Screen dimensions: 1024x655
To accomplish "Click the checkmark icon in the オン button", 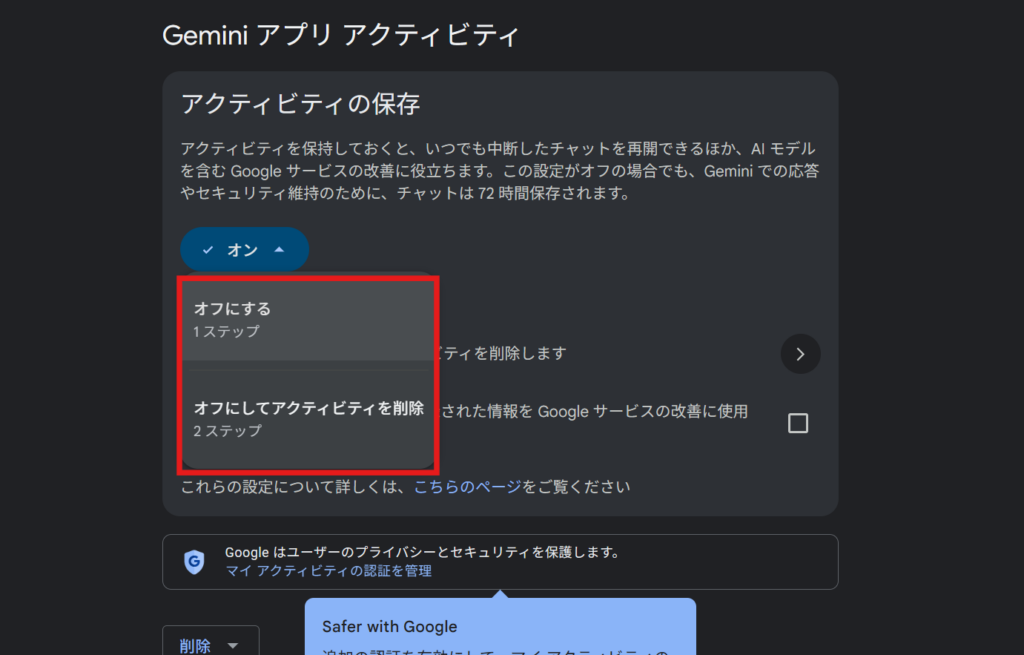I will 208,250.
